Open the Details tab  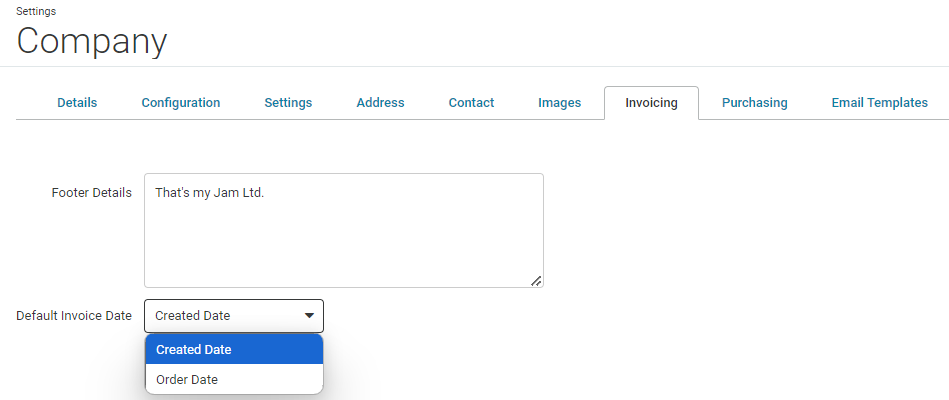coord(77,103)
